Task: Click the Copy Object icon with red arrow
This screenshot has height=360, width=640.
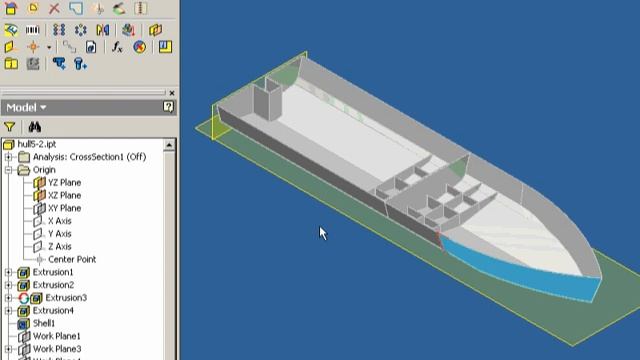Action: click(x=128, y=30)
